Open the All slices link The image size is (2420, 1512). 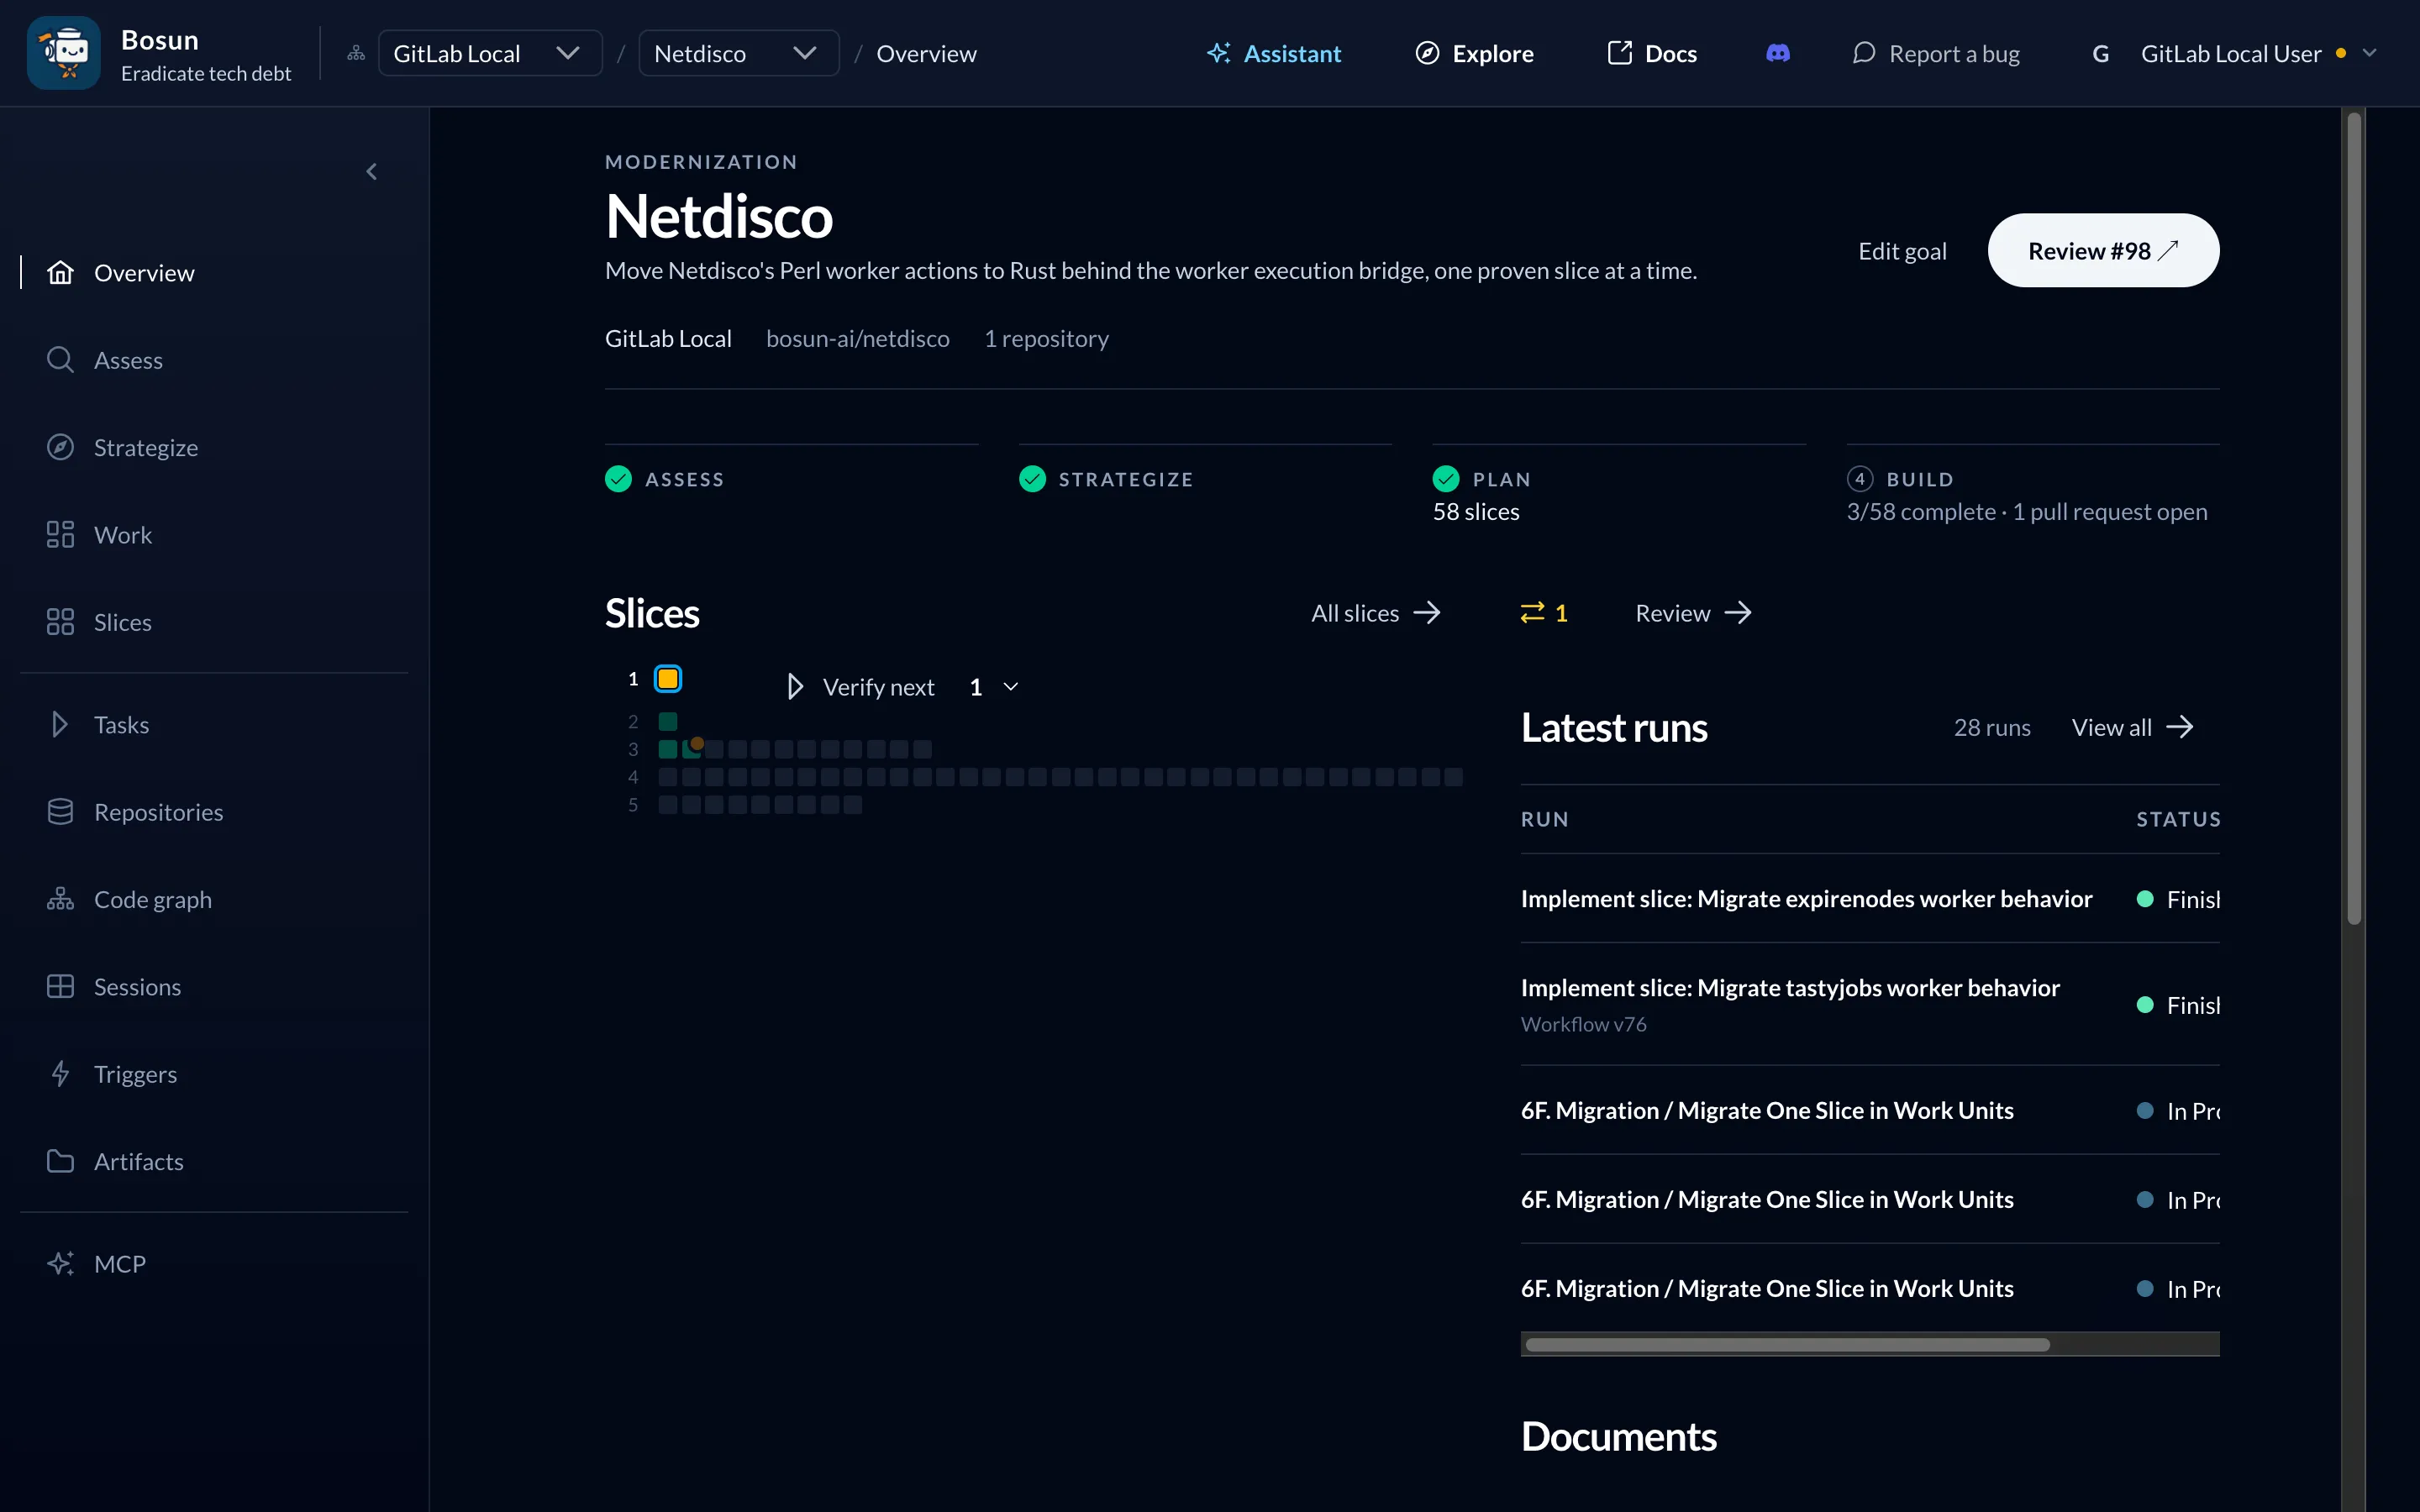point(1376,613)
